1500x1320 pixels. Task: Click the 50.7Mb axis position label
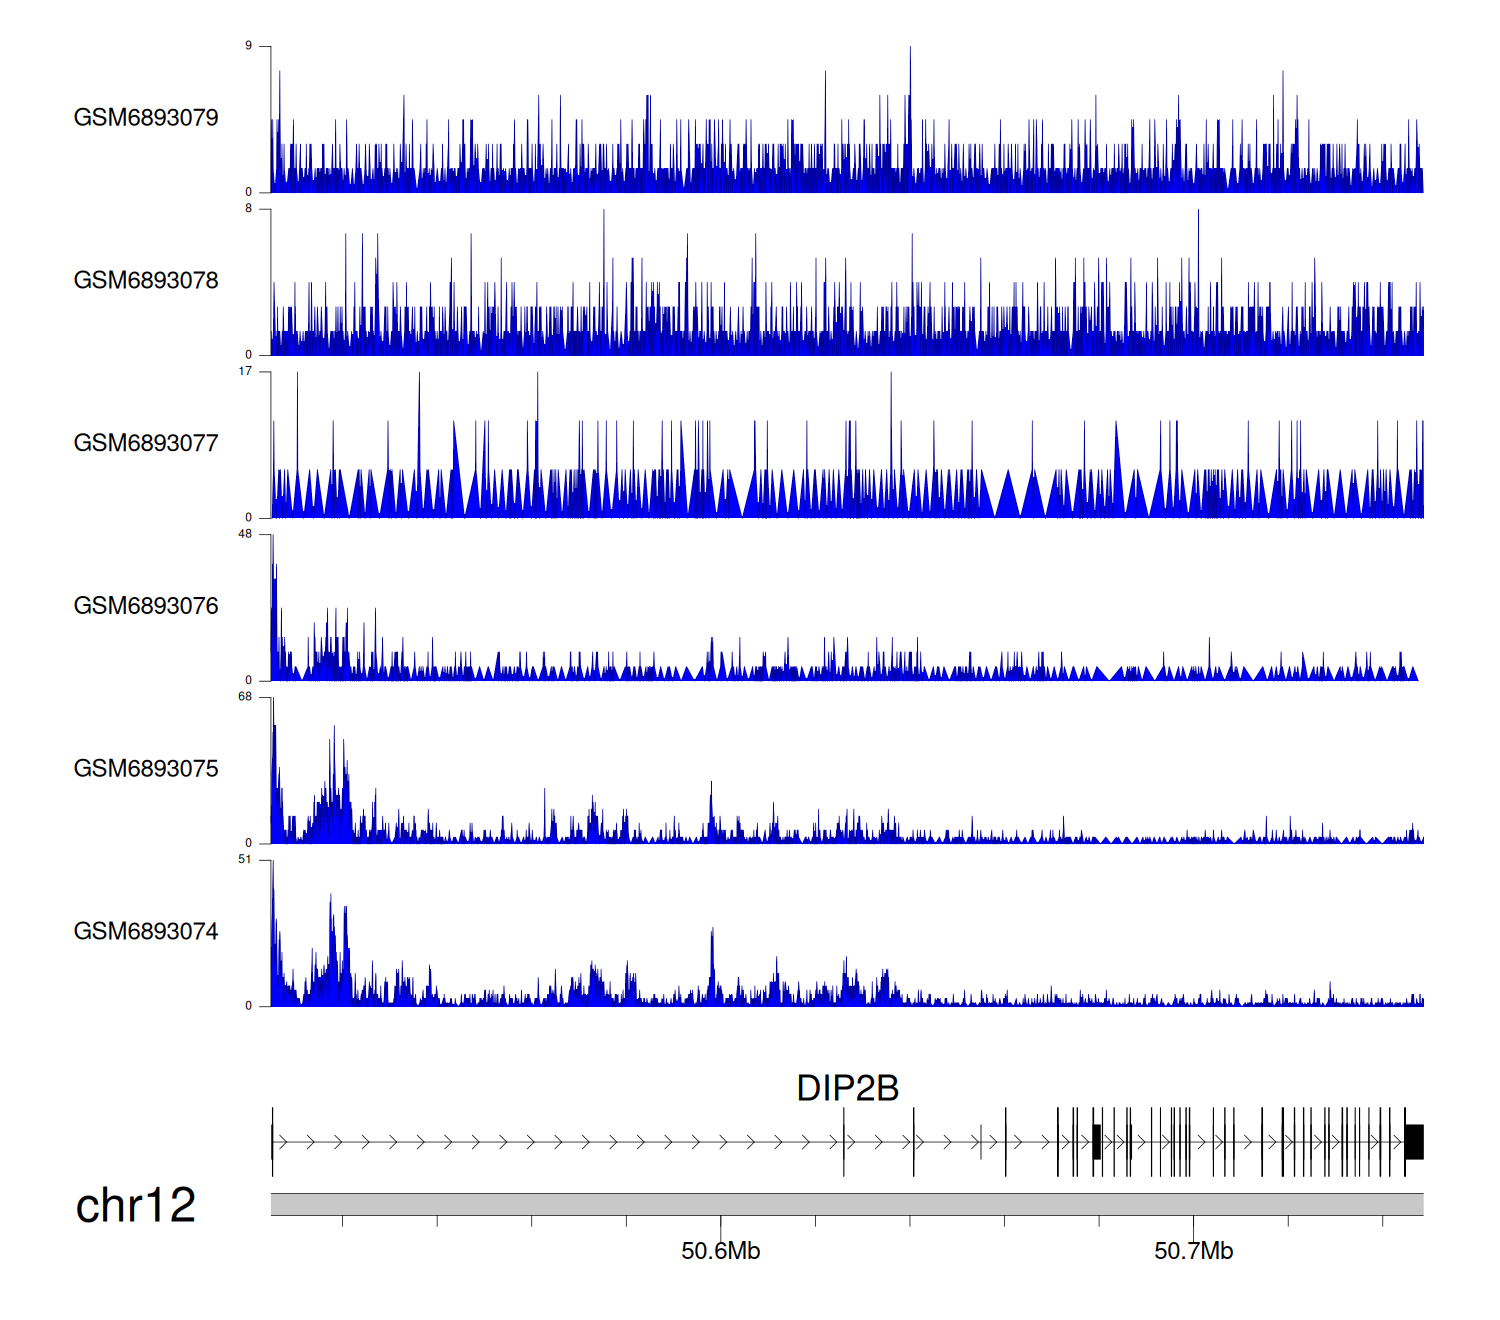coord(1193,1251)
